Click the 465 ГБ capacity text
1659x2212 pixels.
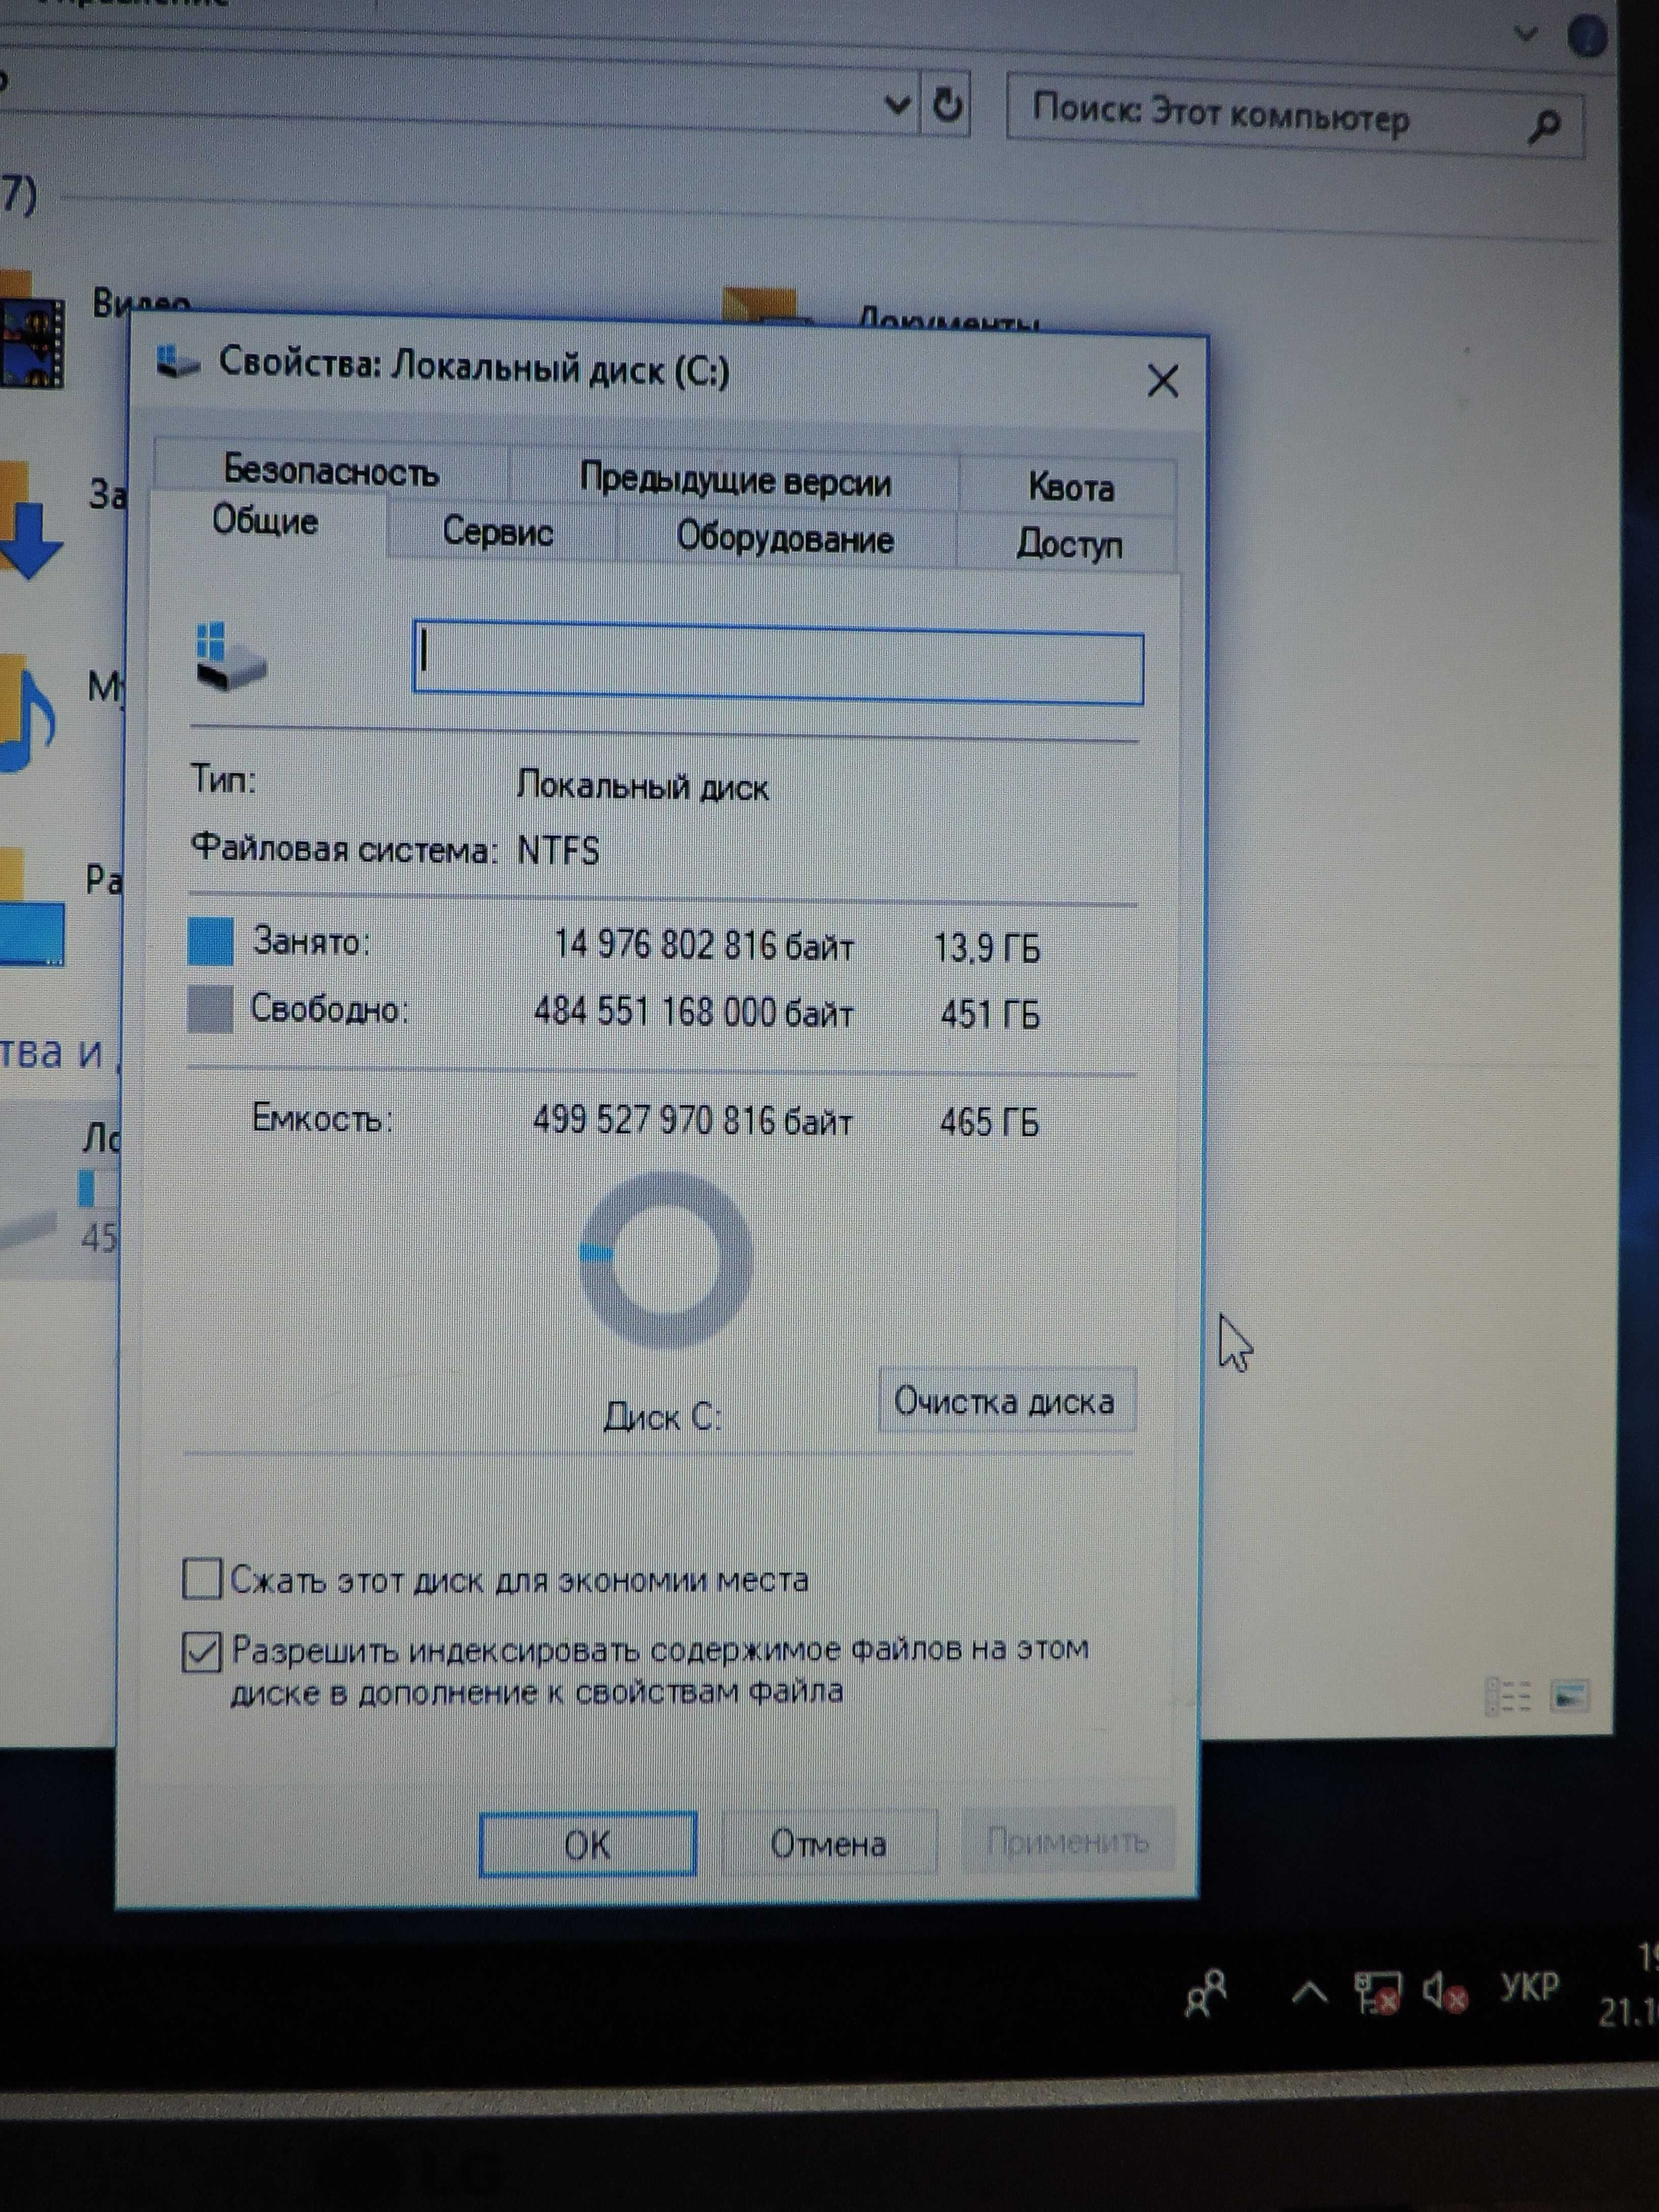(x=989, y=1122)
